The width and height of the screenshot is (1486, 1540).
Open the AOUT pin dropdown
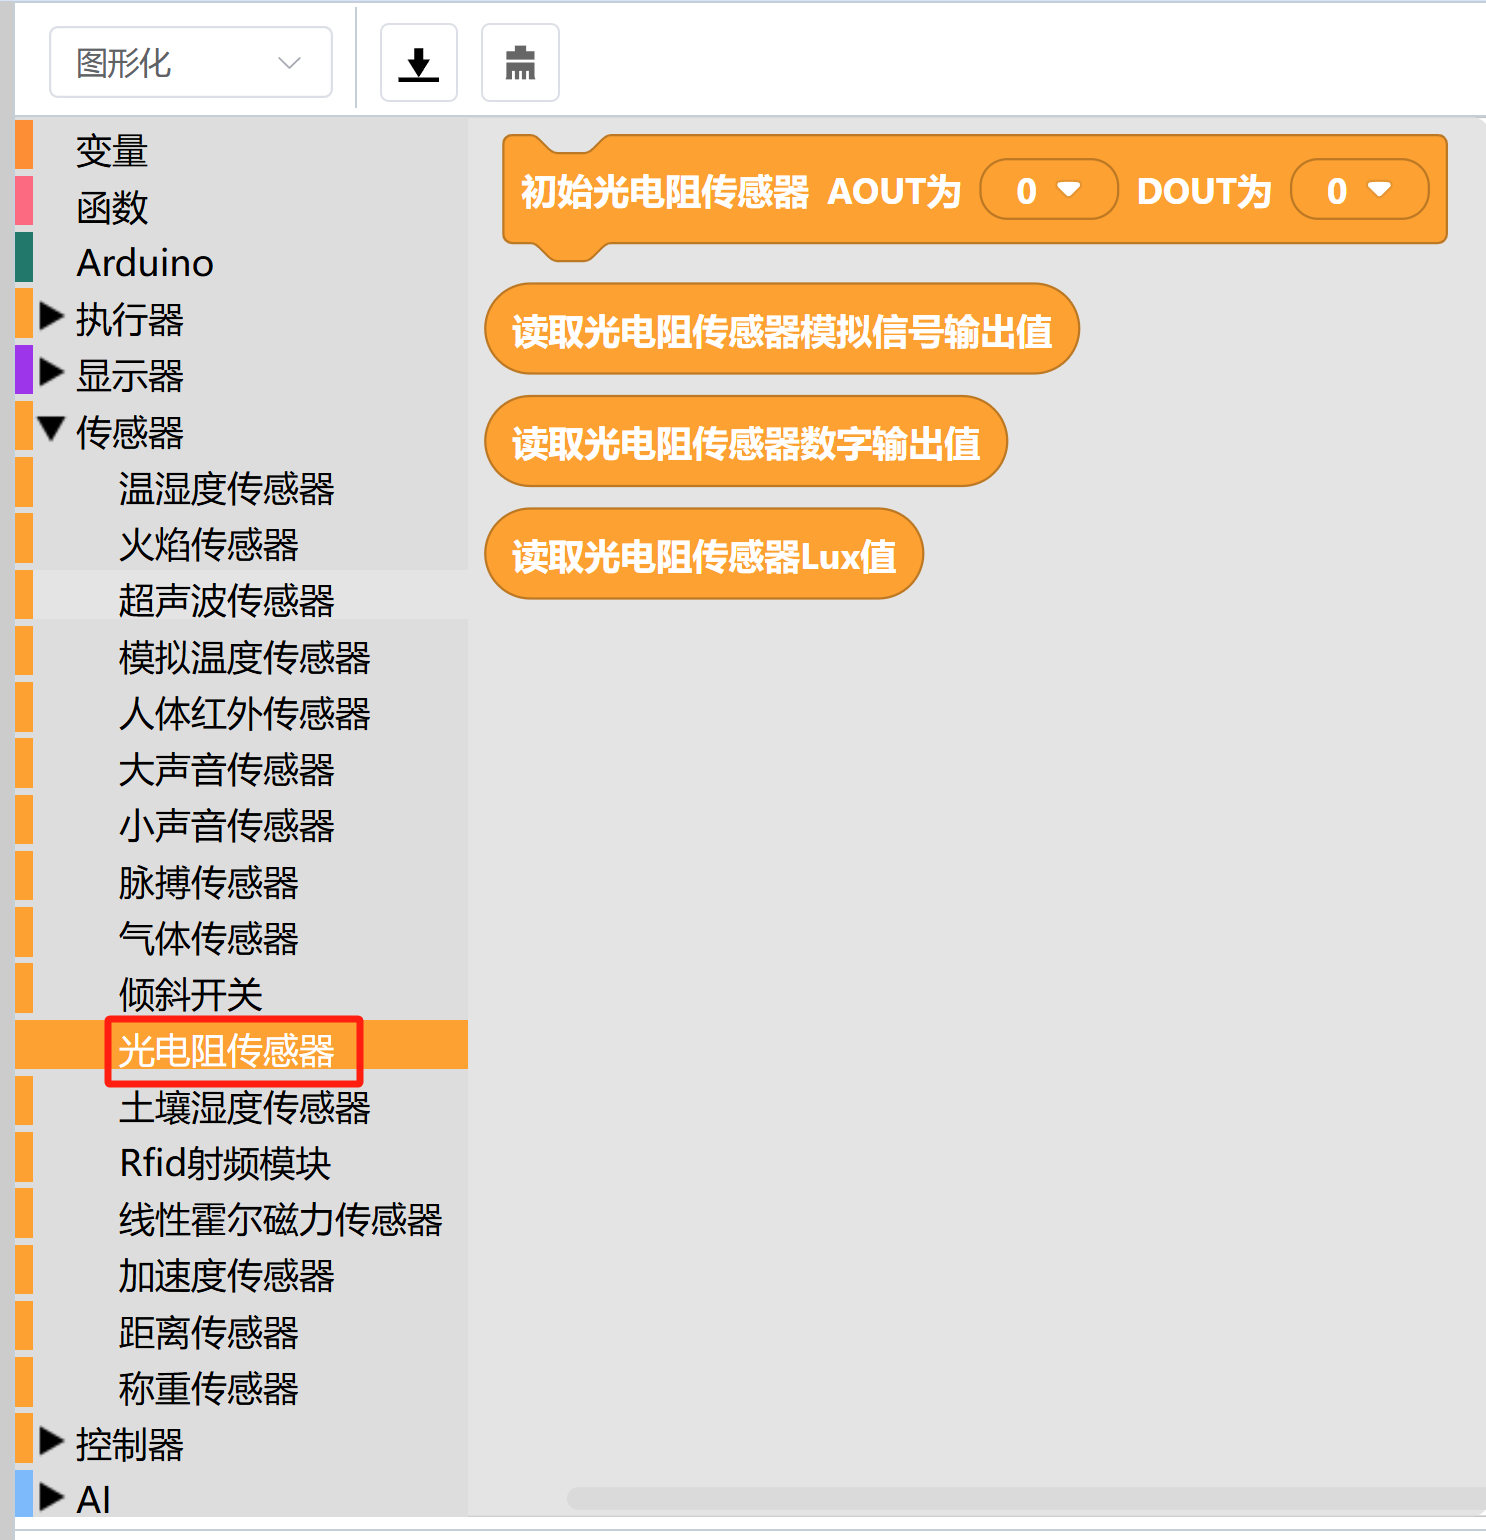[1048, 190]
